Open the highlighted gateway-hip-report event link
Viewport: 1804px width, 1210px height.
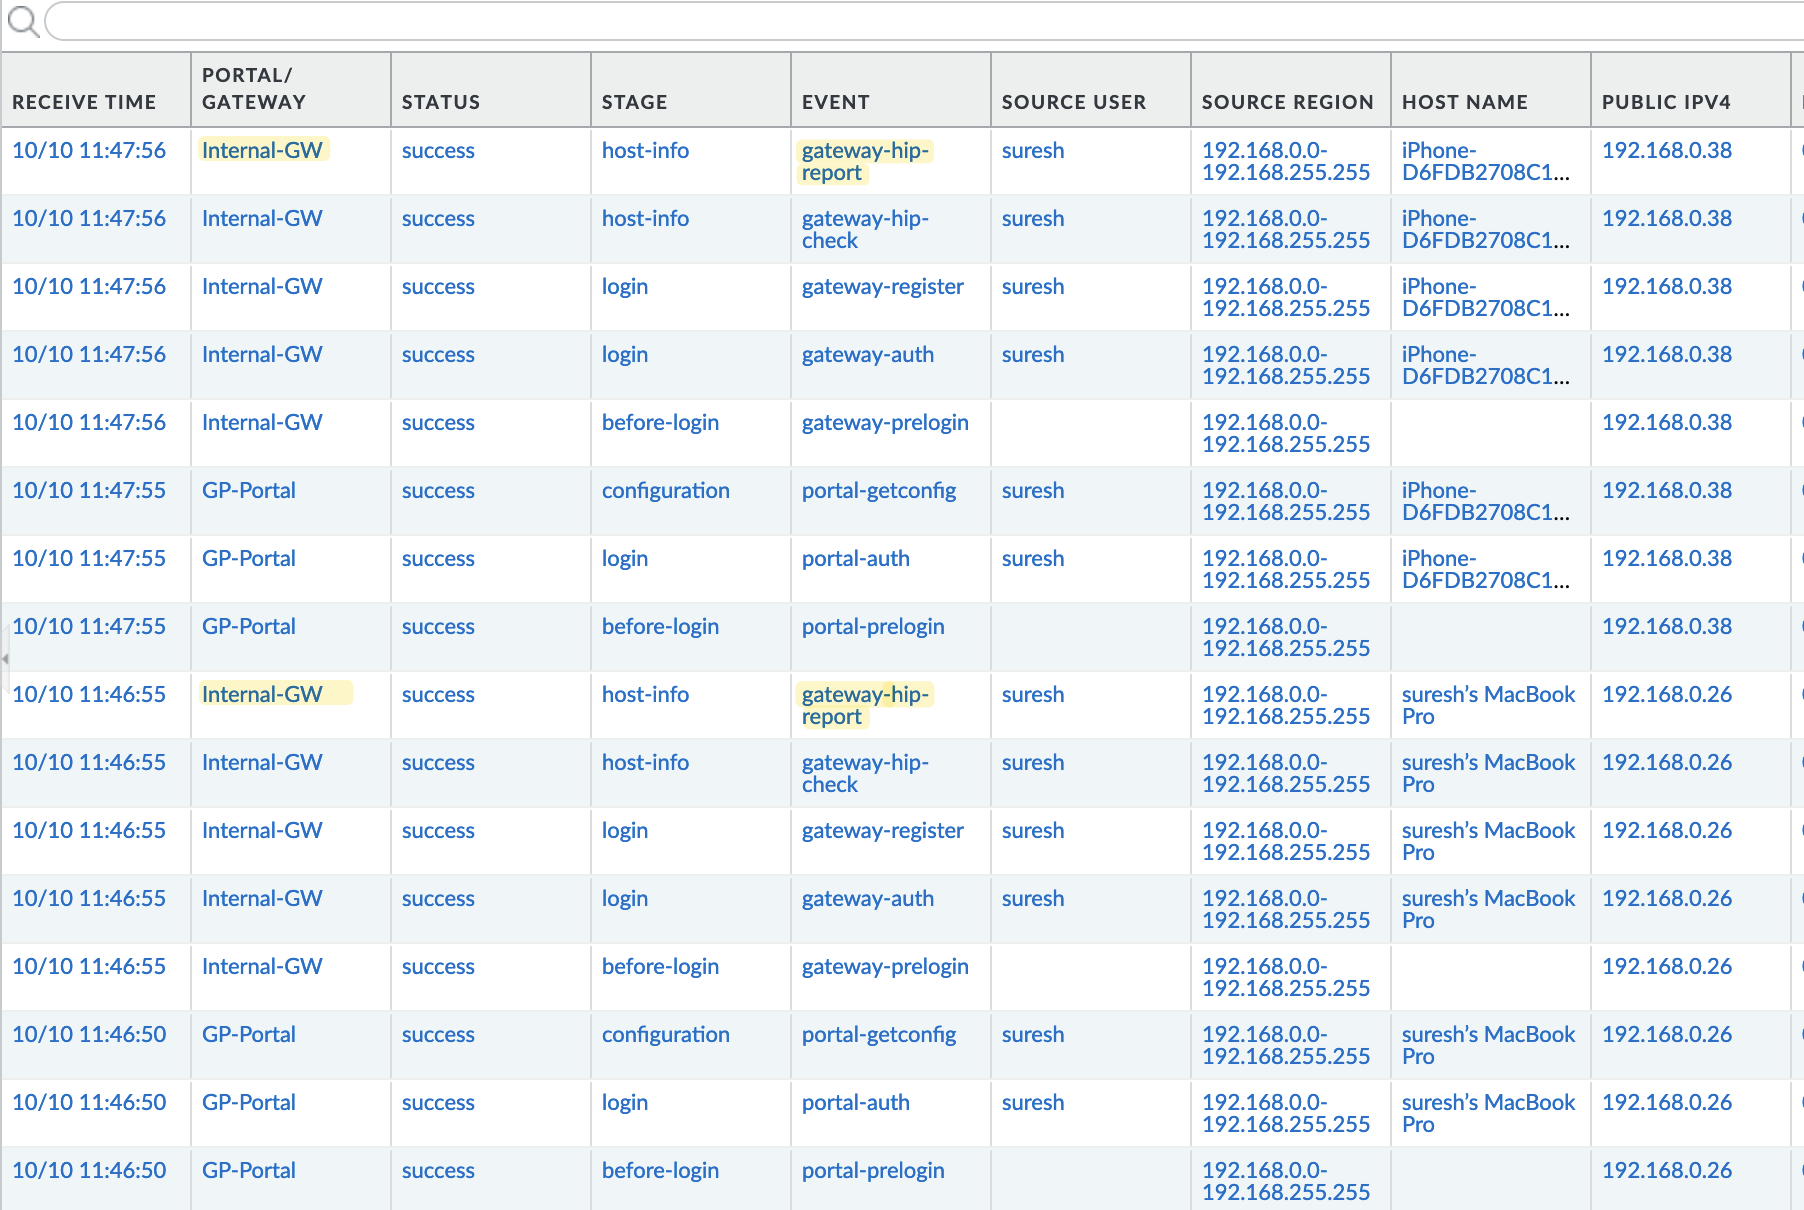pos(864,161)
